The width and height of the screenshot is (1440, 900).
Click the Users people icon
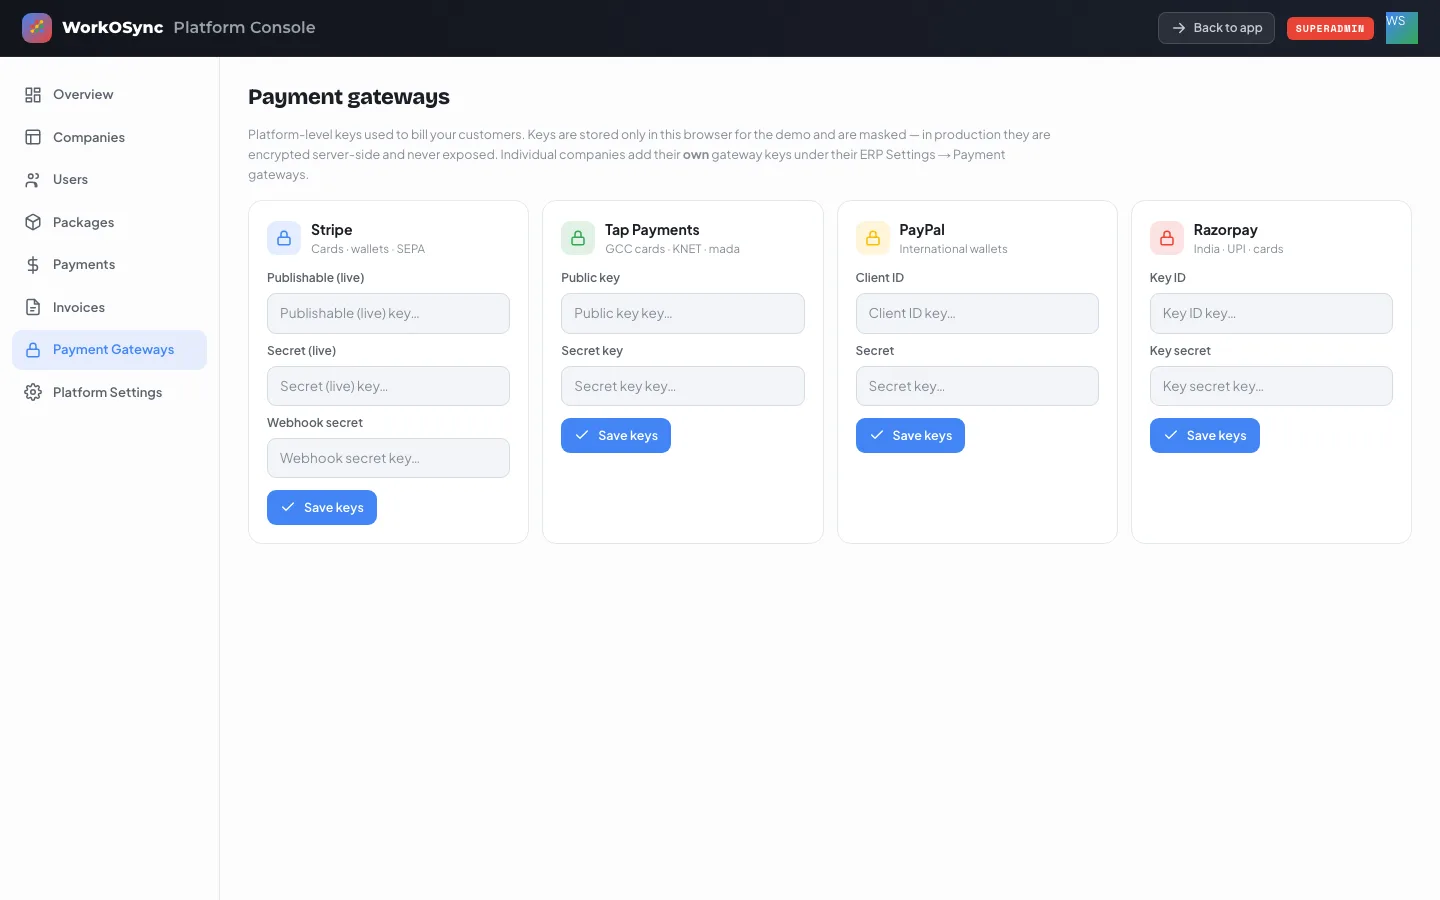tap(33, 180)
